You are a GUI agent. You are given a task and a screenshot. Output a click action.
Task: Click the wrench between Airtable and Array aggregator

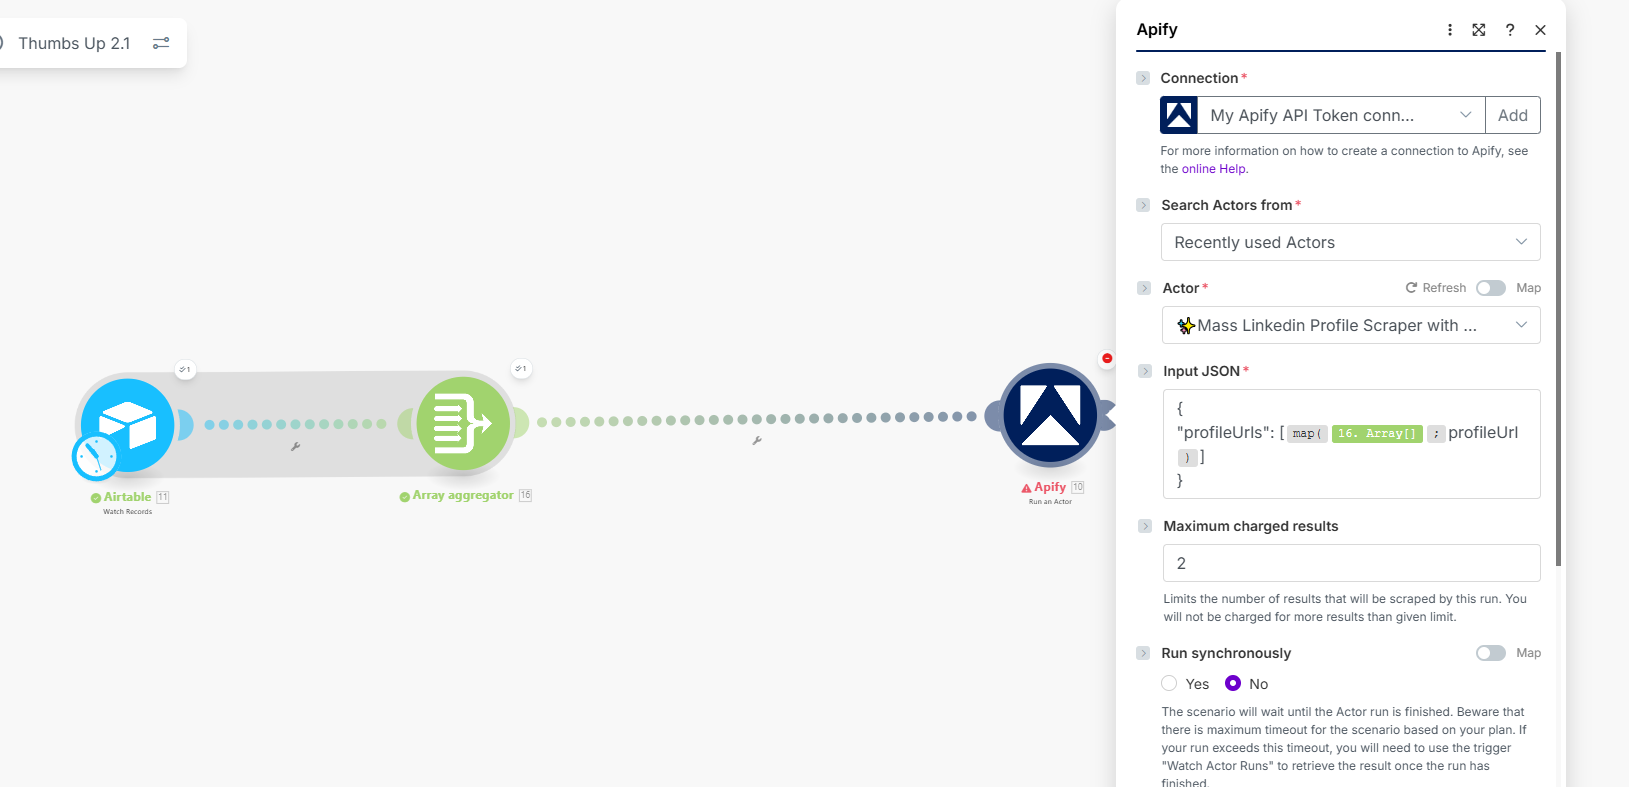[x=295, y=447]
